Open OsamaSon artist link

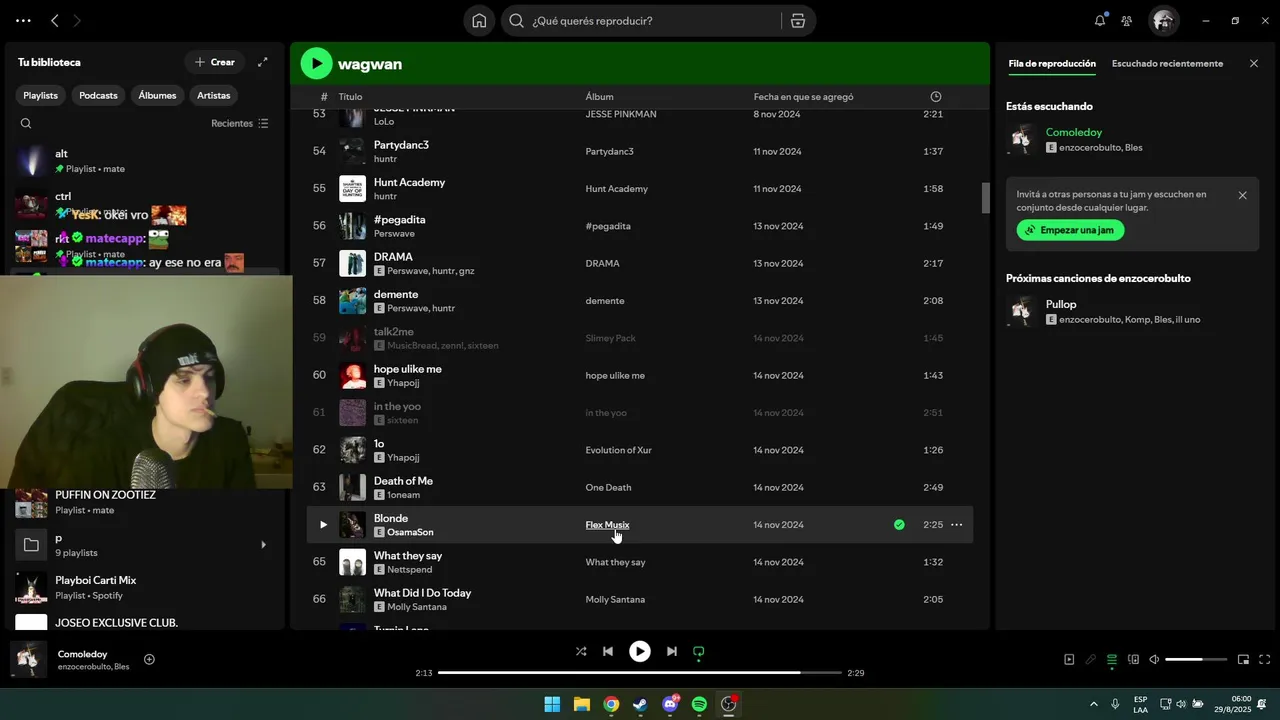tap(410, 533)
